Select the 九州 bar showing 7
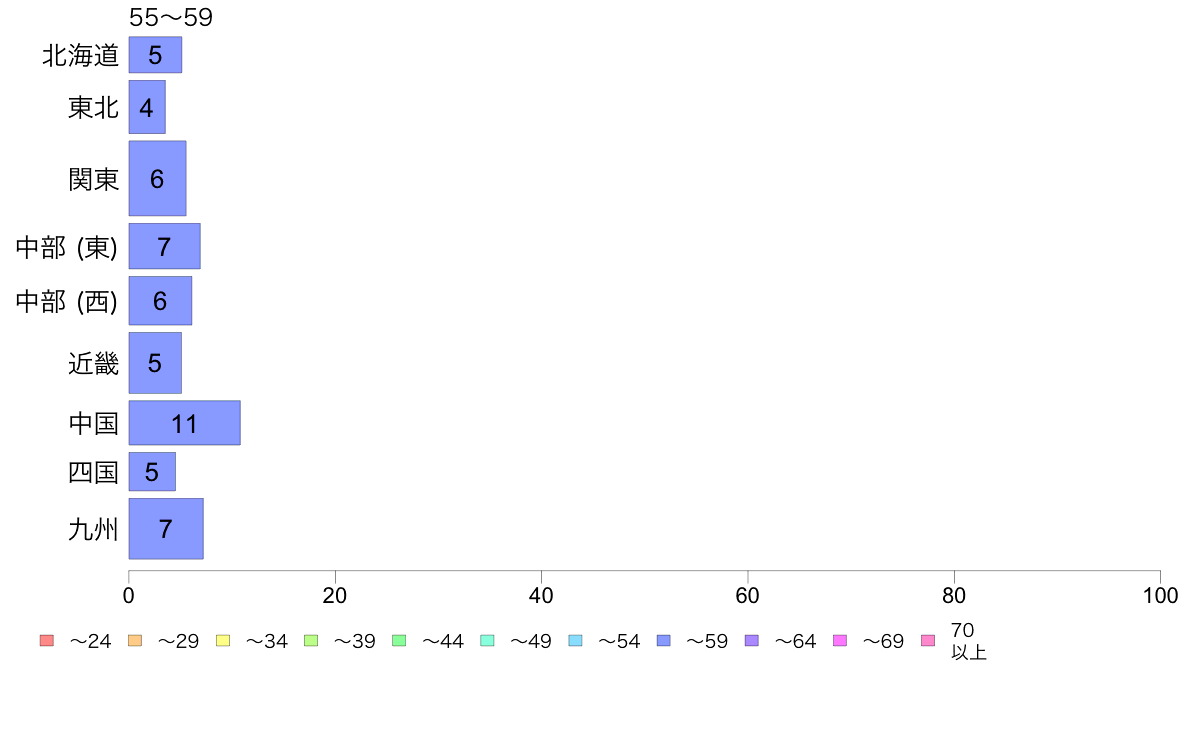This screenshot has height=736, width=1188. 166,529
